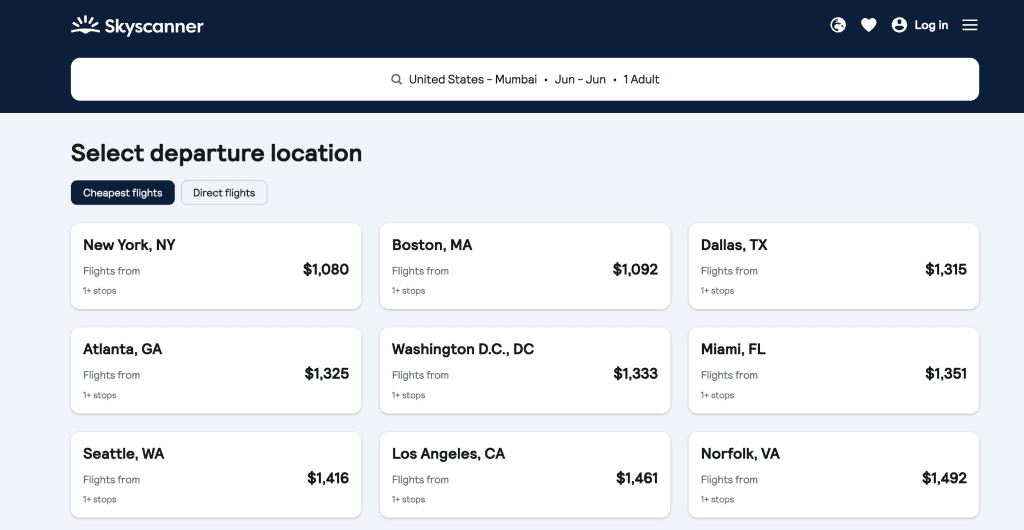Select the Norfolk, VA departure card

click(834, 474)
